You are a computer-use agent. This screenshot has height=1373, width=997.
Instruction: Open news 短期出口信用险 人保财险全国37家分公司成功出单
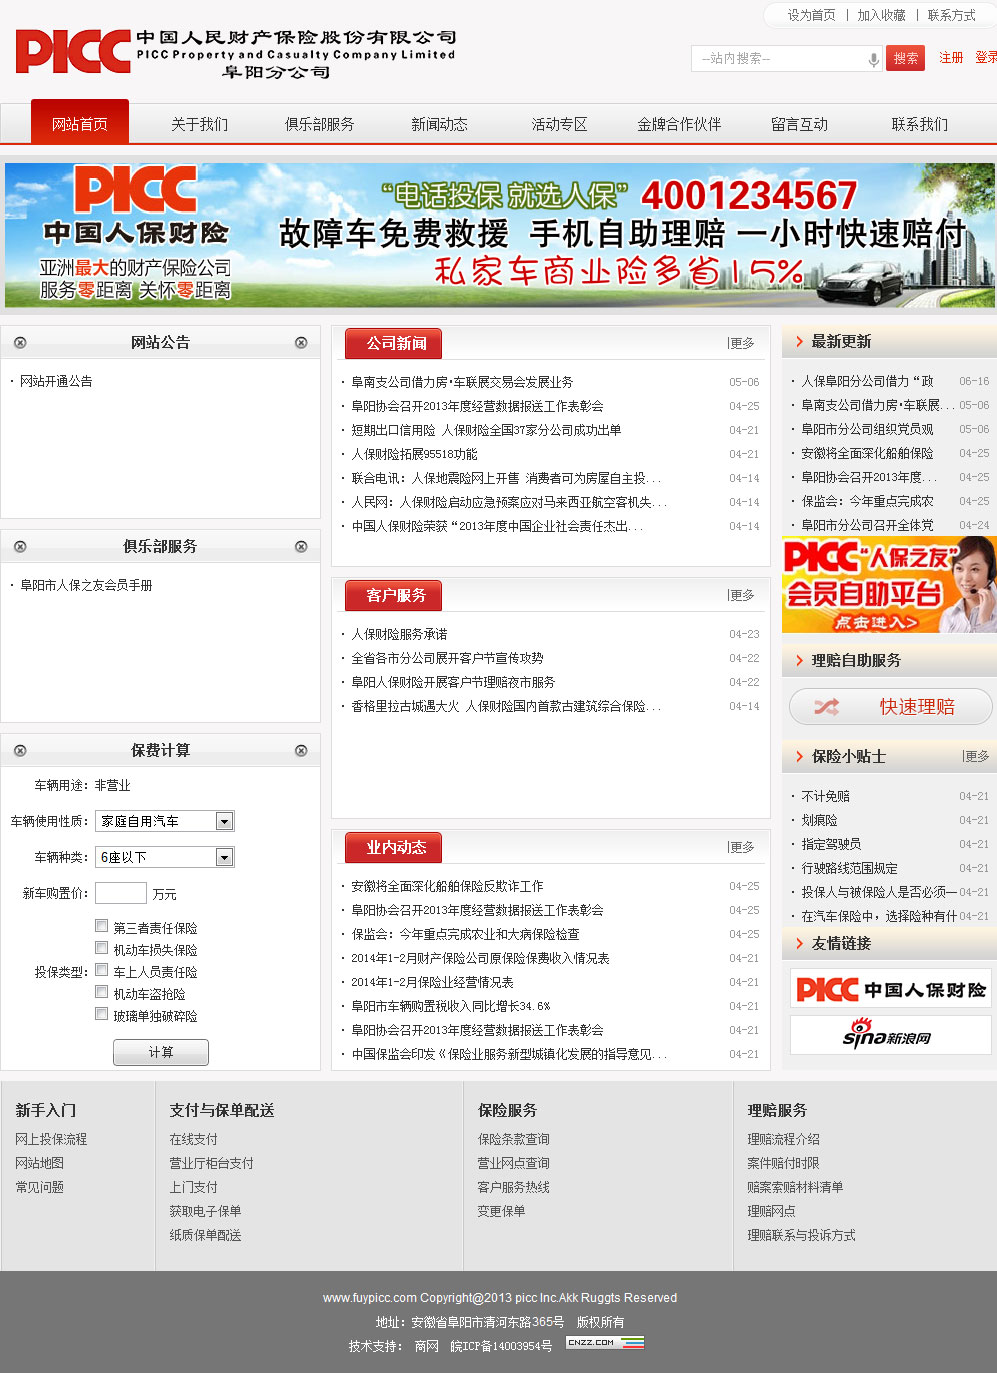[x=486, y=430]
